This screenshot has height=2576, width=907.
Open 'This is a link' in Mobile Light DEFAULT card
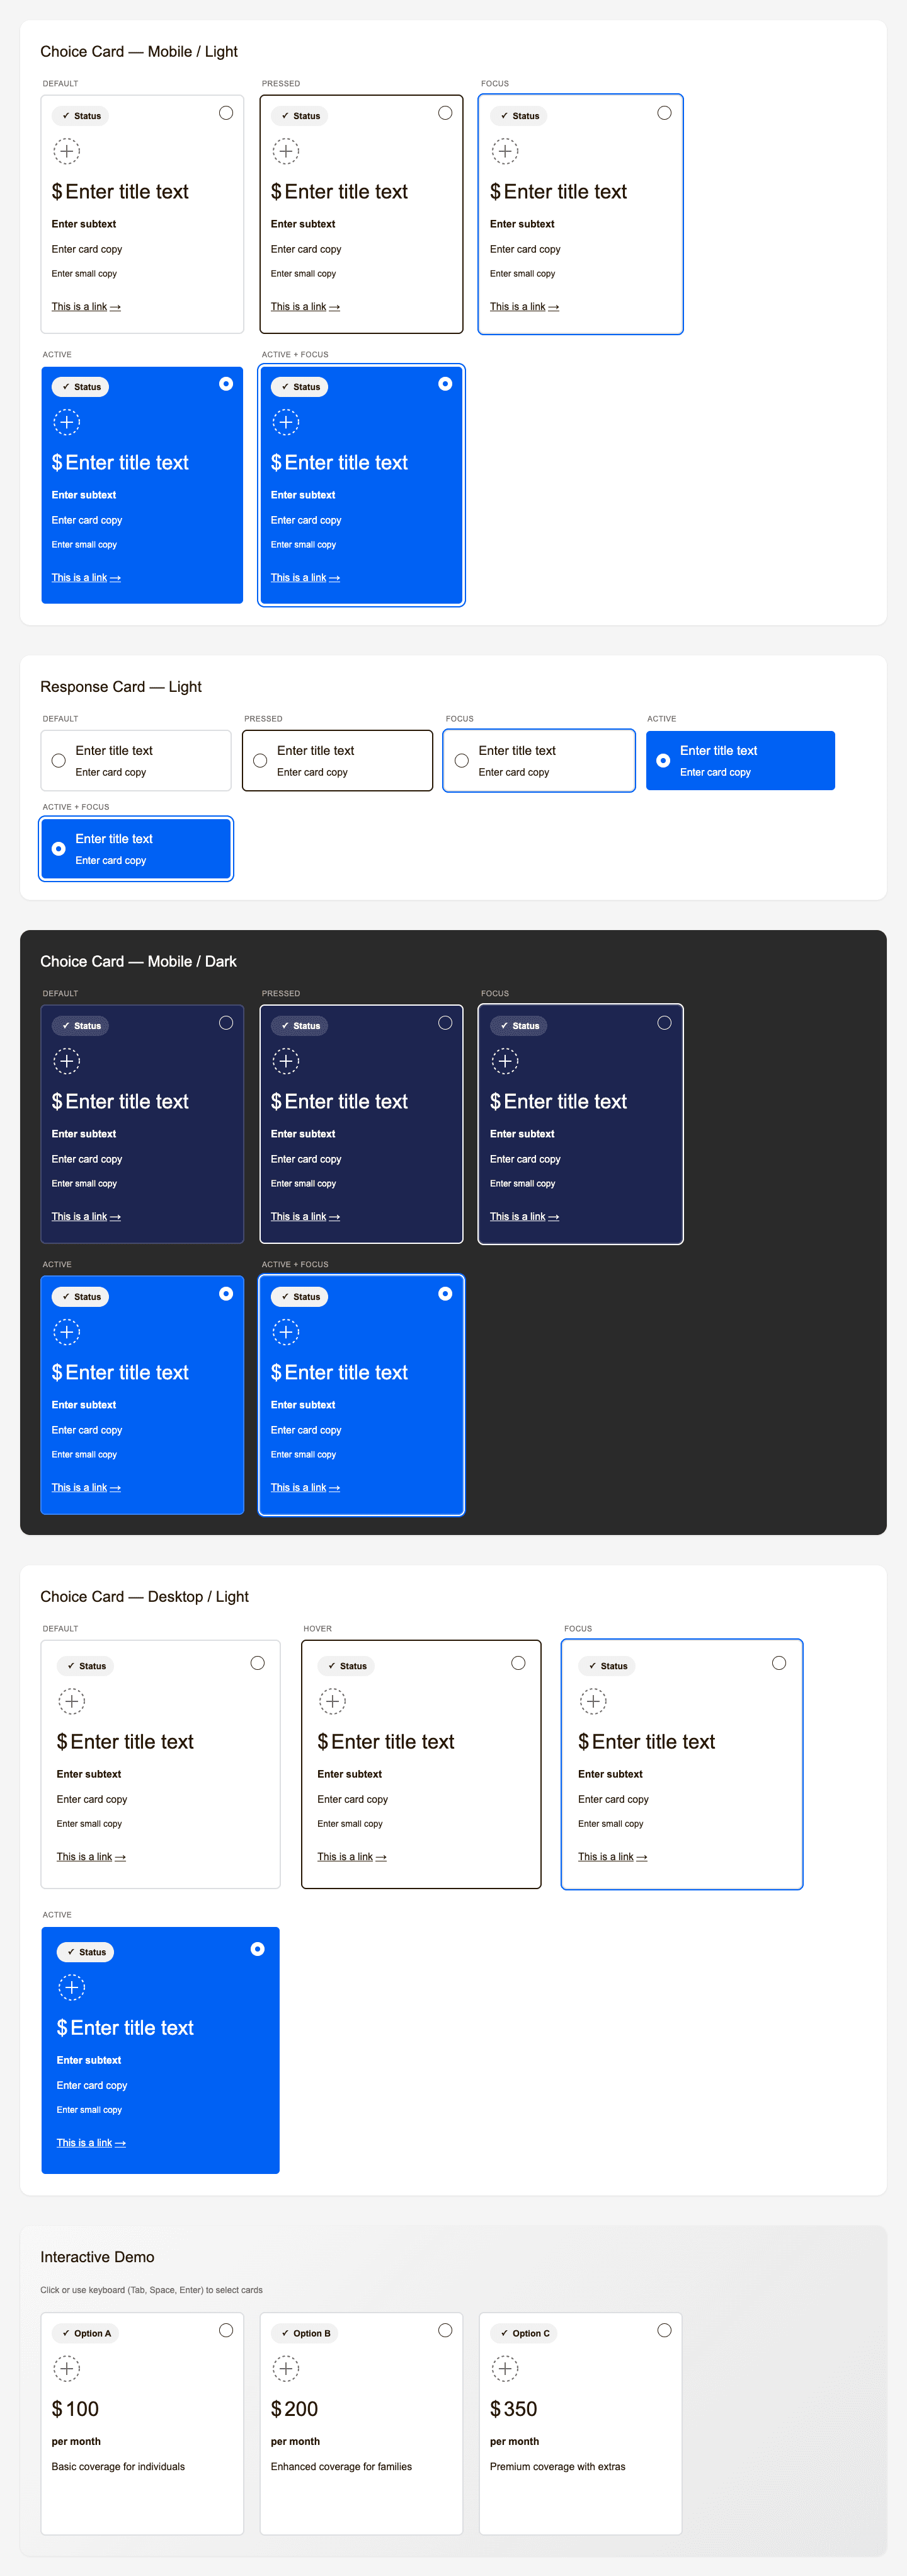click(86, 308)
